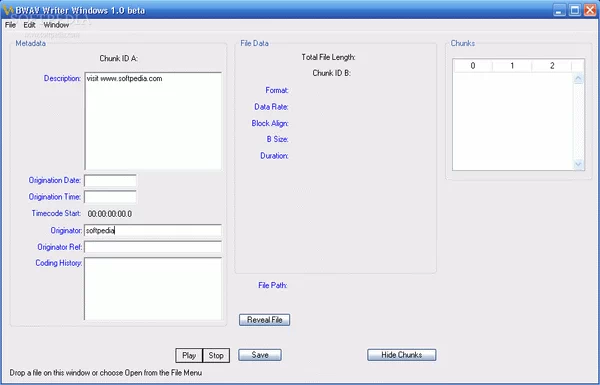Save the file with the Save button
The image size is (600, 385).
260,355
